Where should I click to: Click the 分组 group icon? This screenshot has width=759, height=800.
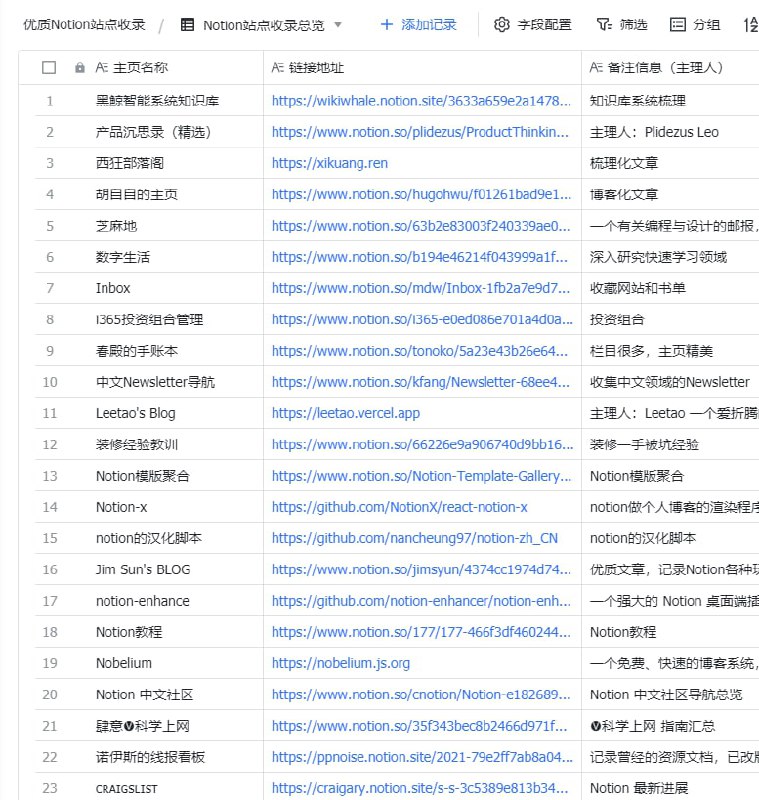(x=677, y=24)
